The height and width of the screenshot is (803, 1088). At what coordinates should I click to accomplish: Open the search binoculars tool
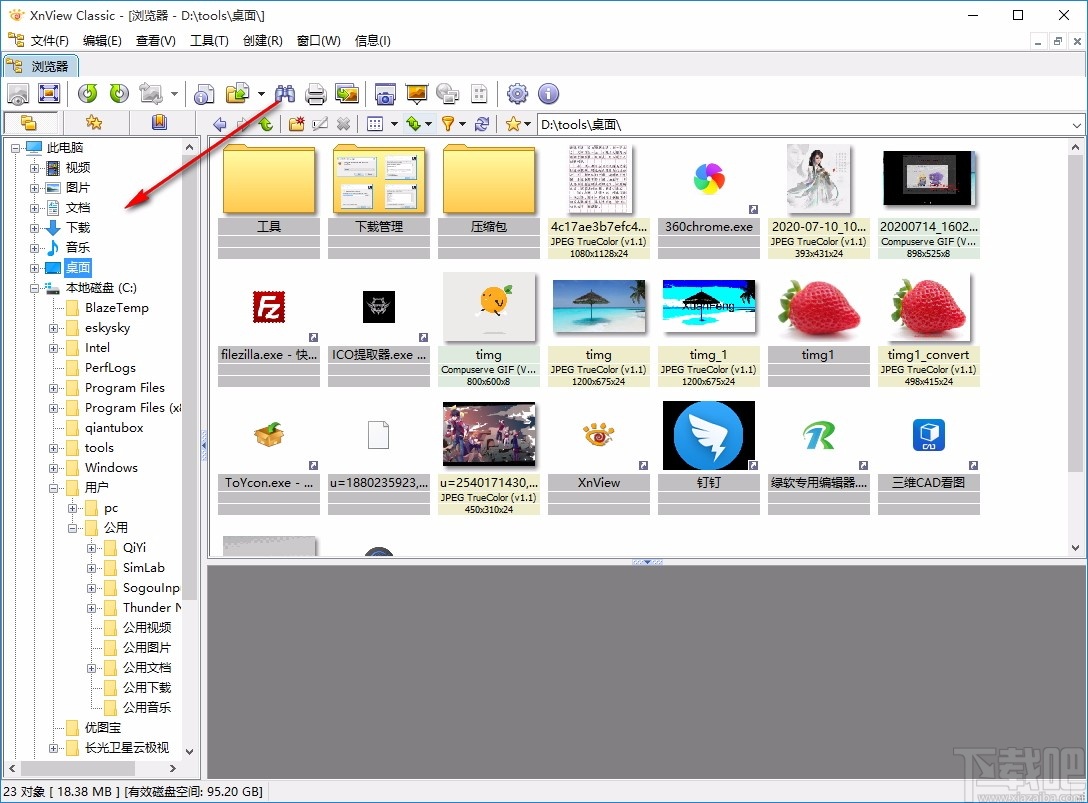click(285, 94)
